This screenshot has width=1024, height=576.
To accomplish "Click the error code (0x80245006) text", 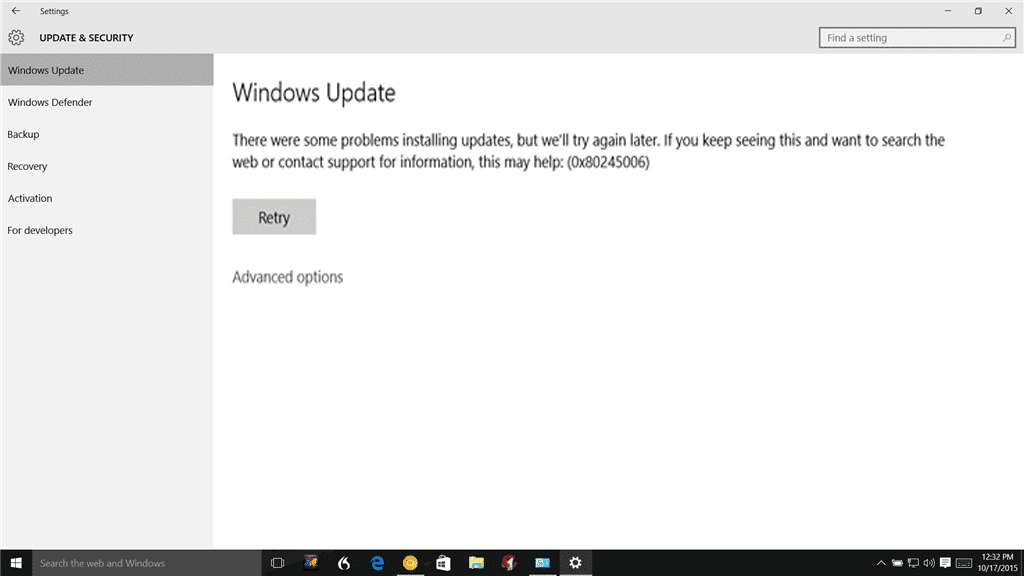I will 608,162.
